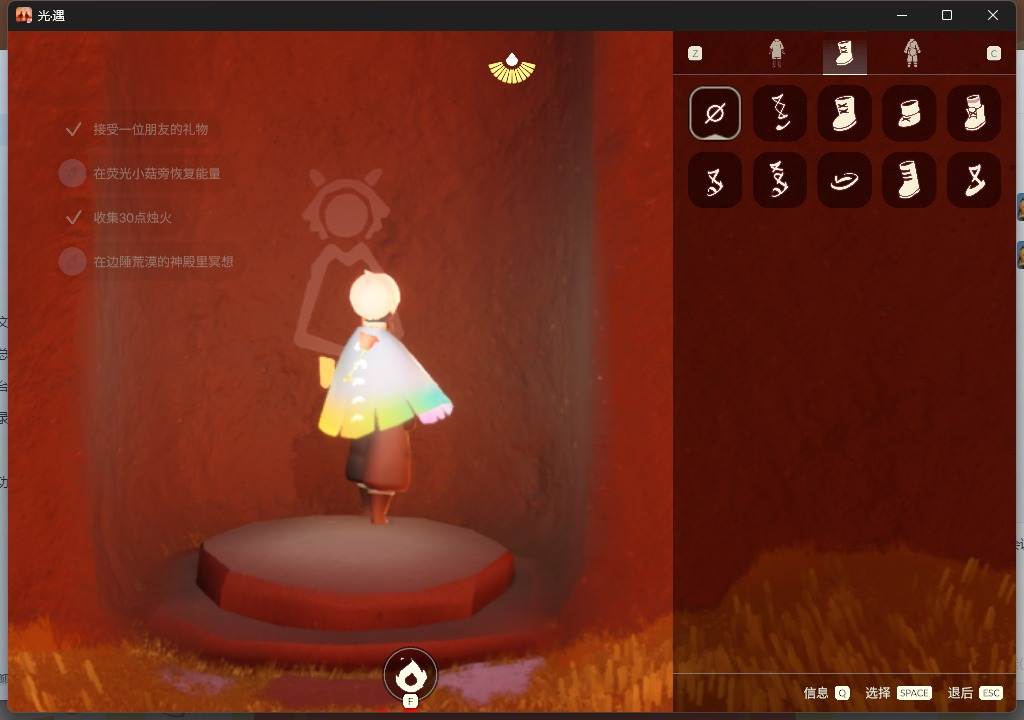This screenshot has width=1024, height=720.
Task: Equip the tall boot with X lacing
Action: pos(844,113)
